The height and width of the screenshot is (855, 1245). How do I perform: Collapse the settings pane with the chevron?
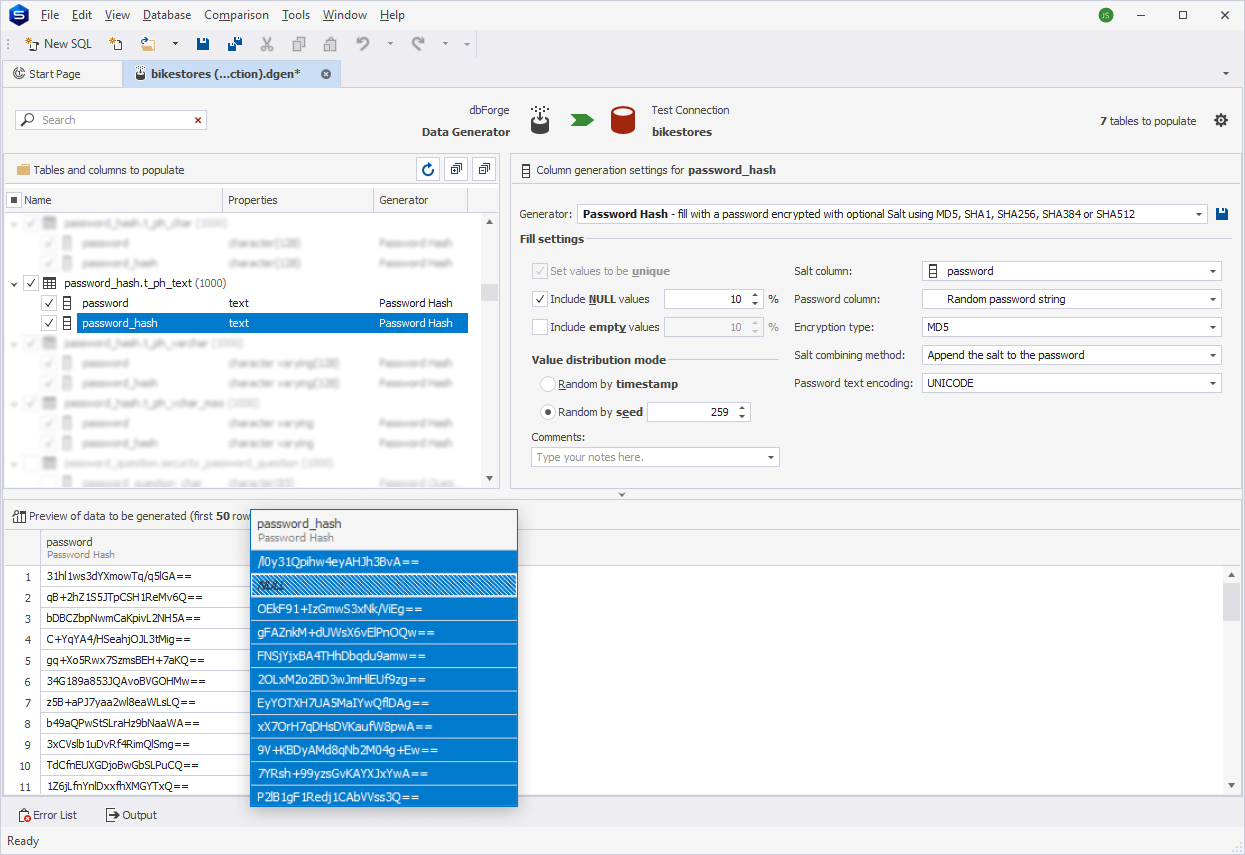(x=622, y=494)
